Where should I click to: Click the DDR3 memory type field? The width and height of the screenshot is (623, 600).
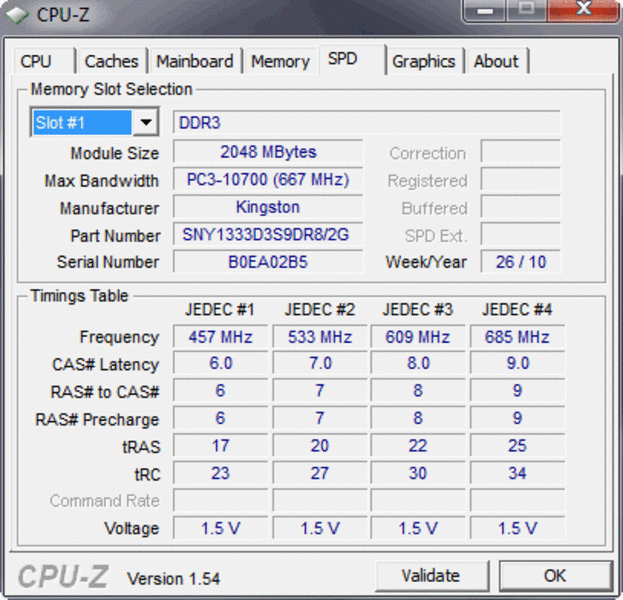point(366,122)
